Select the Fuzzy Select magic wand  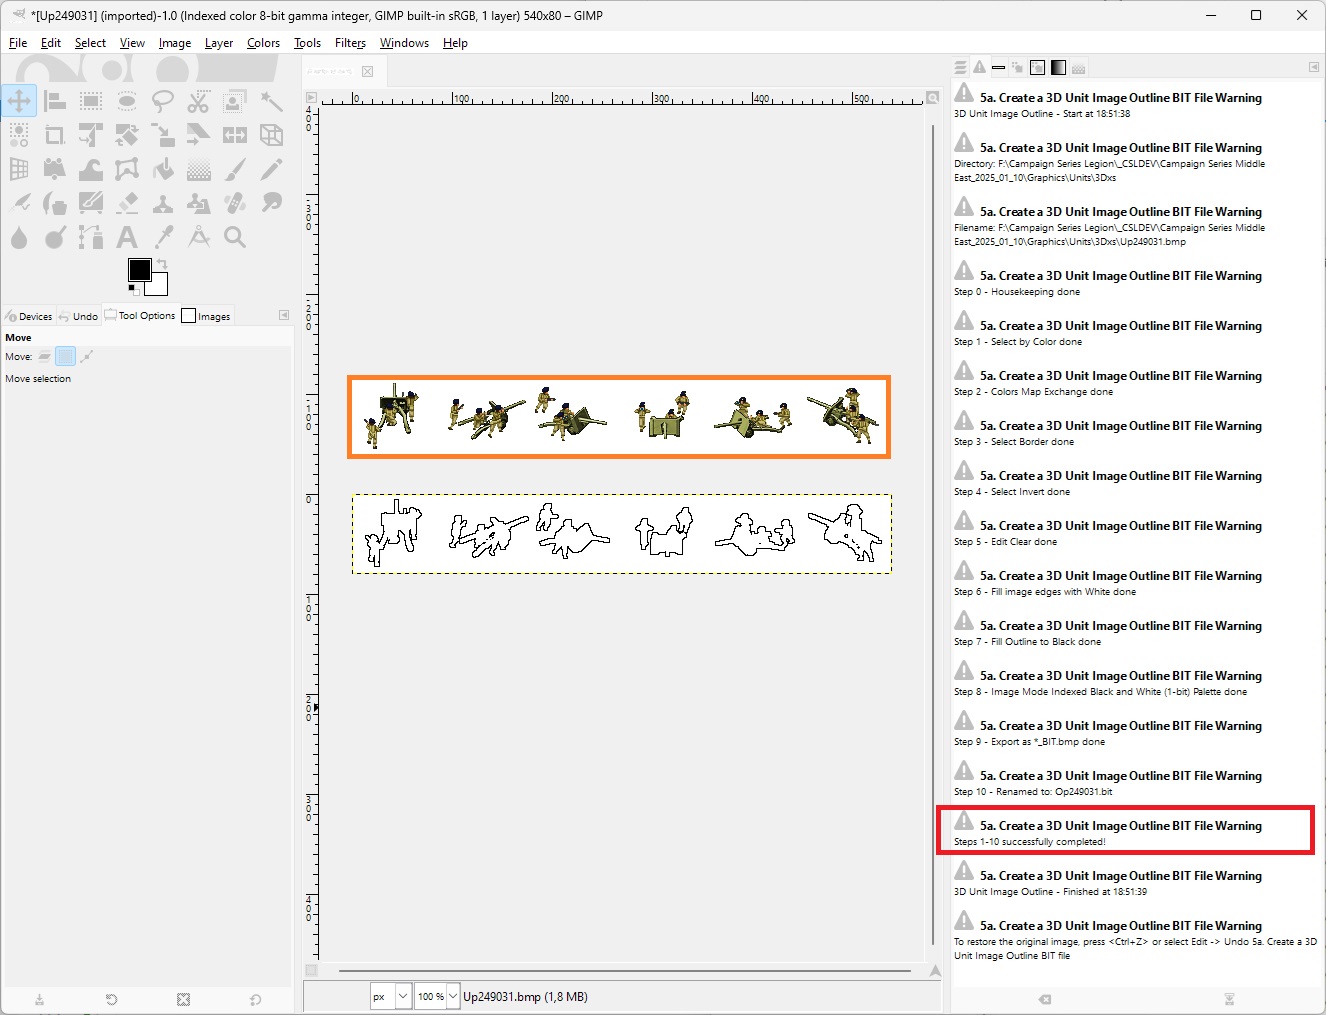(271, 101)
